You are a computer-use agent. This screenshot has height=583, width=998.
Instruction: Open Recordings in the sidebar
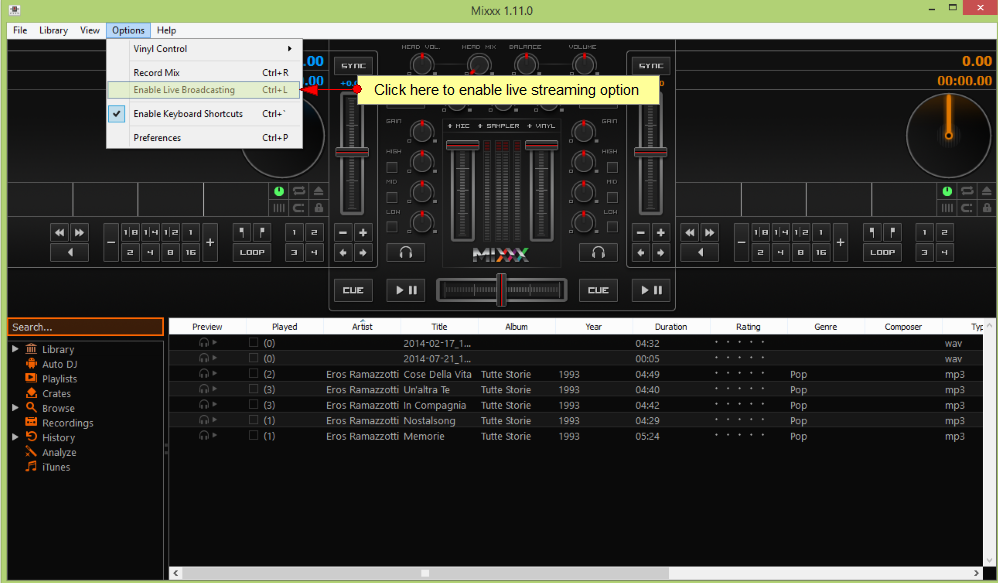(67, 423)
